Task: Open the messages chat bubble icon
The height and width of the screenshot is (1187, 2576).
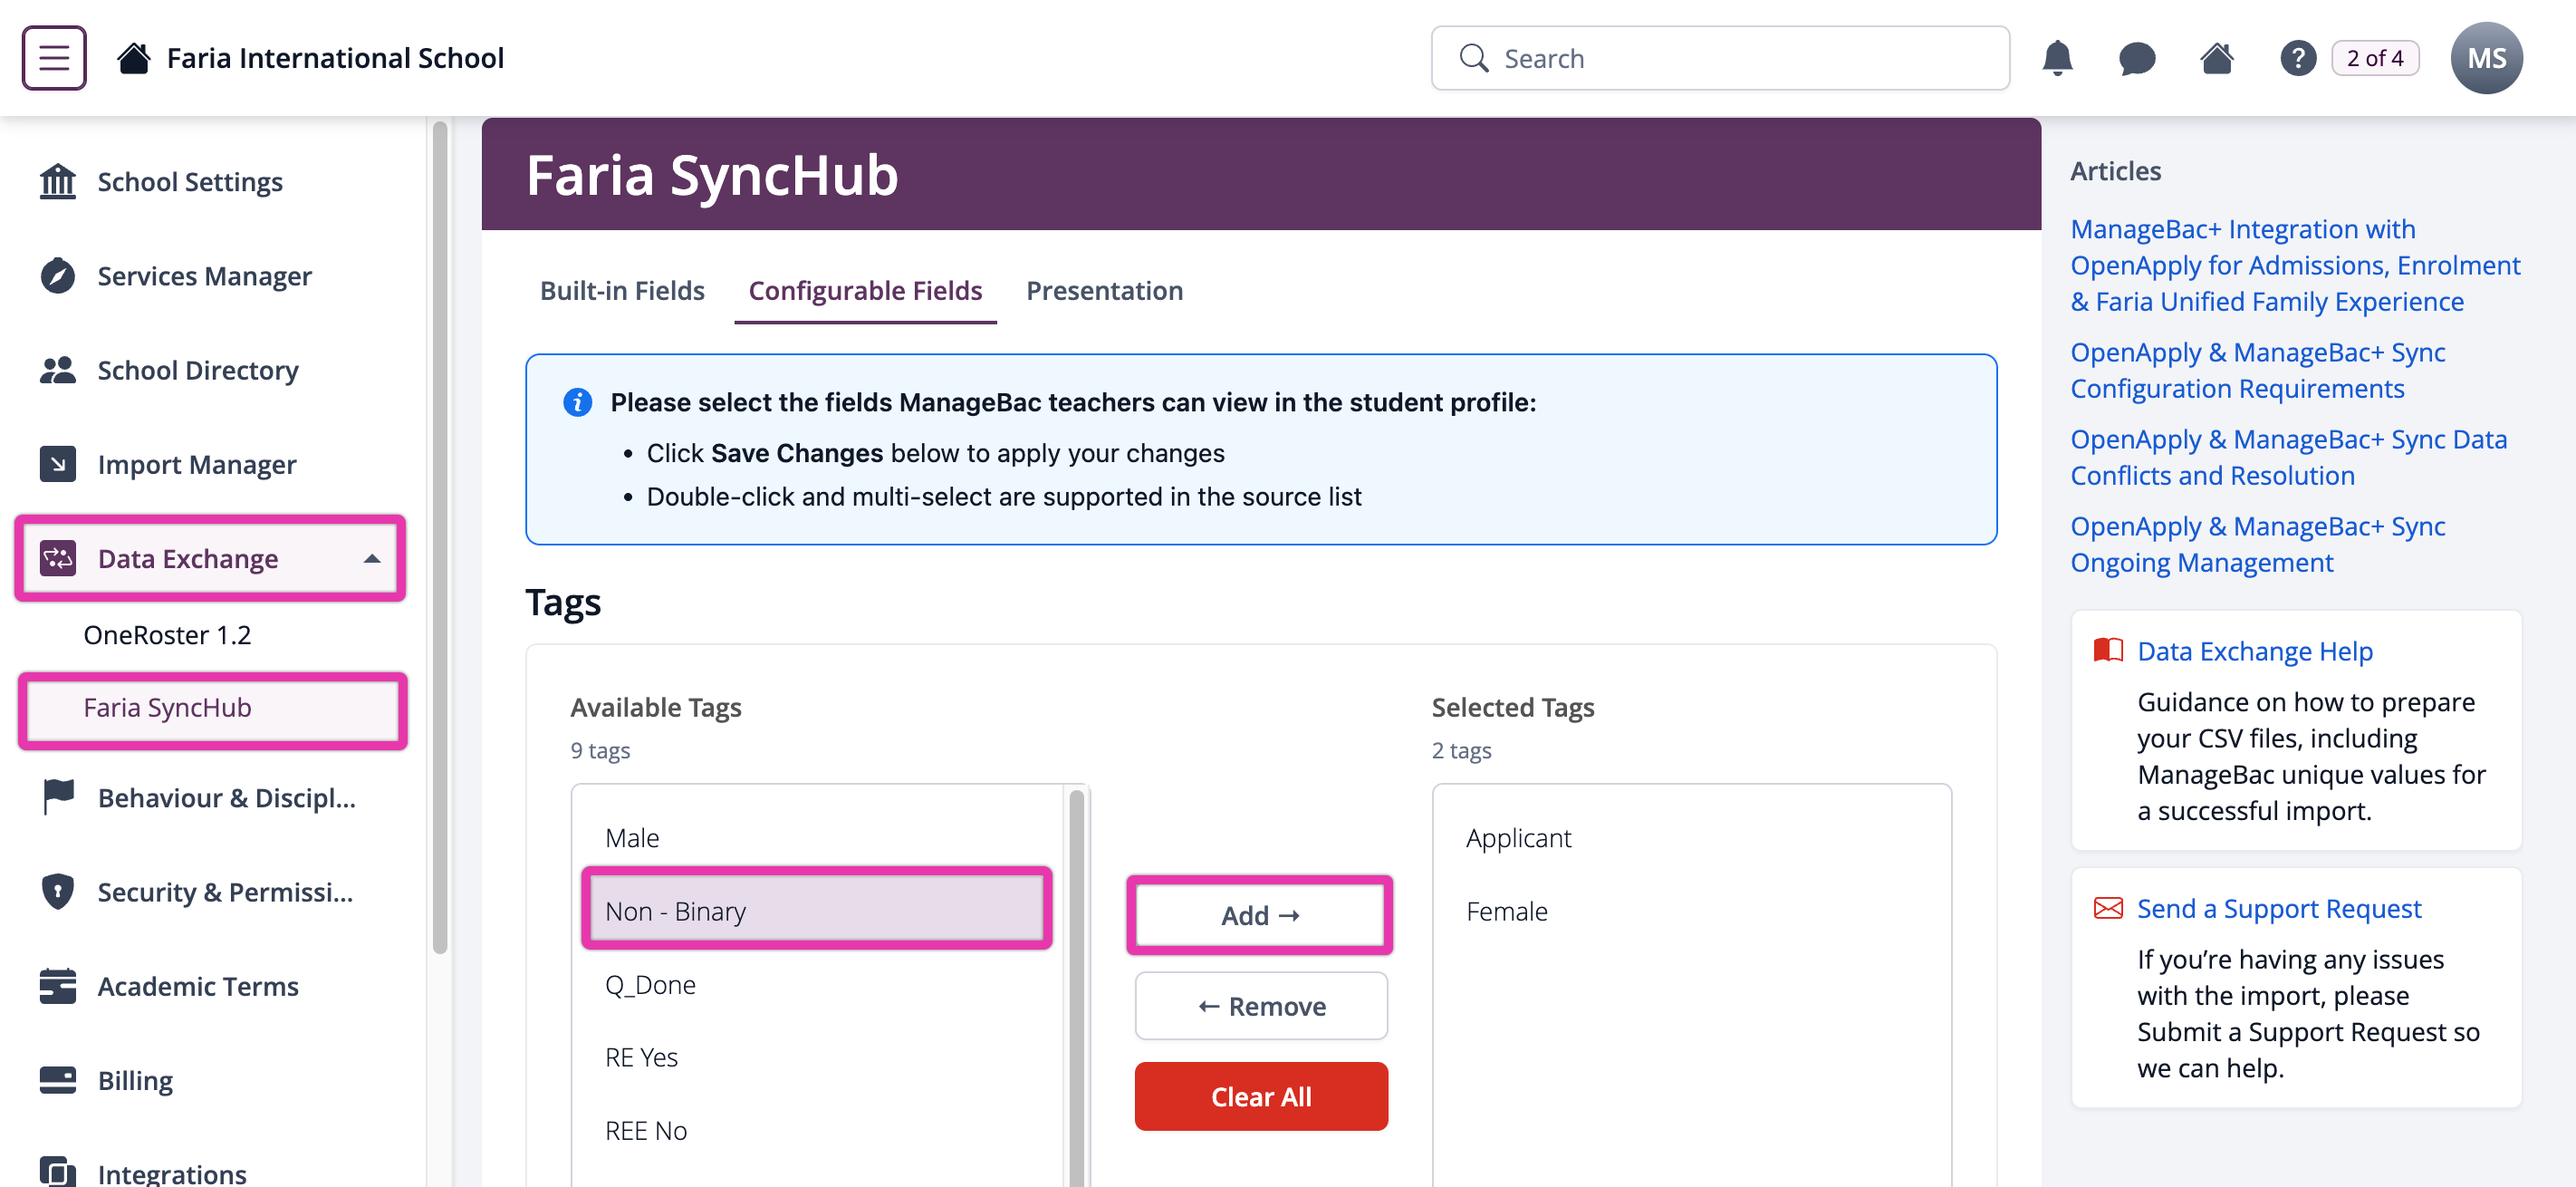Action: tap(2136, 58)
